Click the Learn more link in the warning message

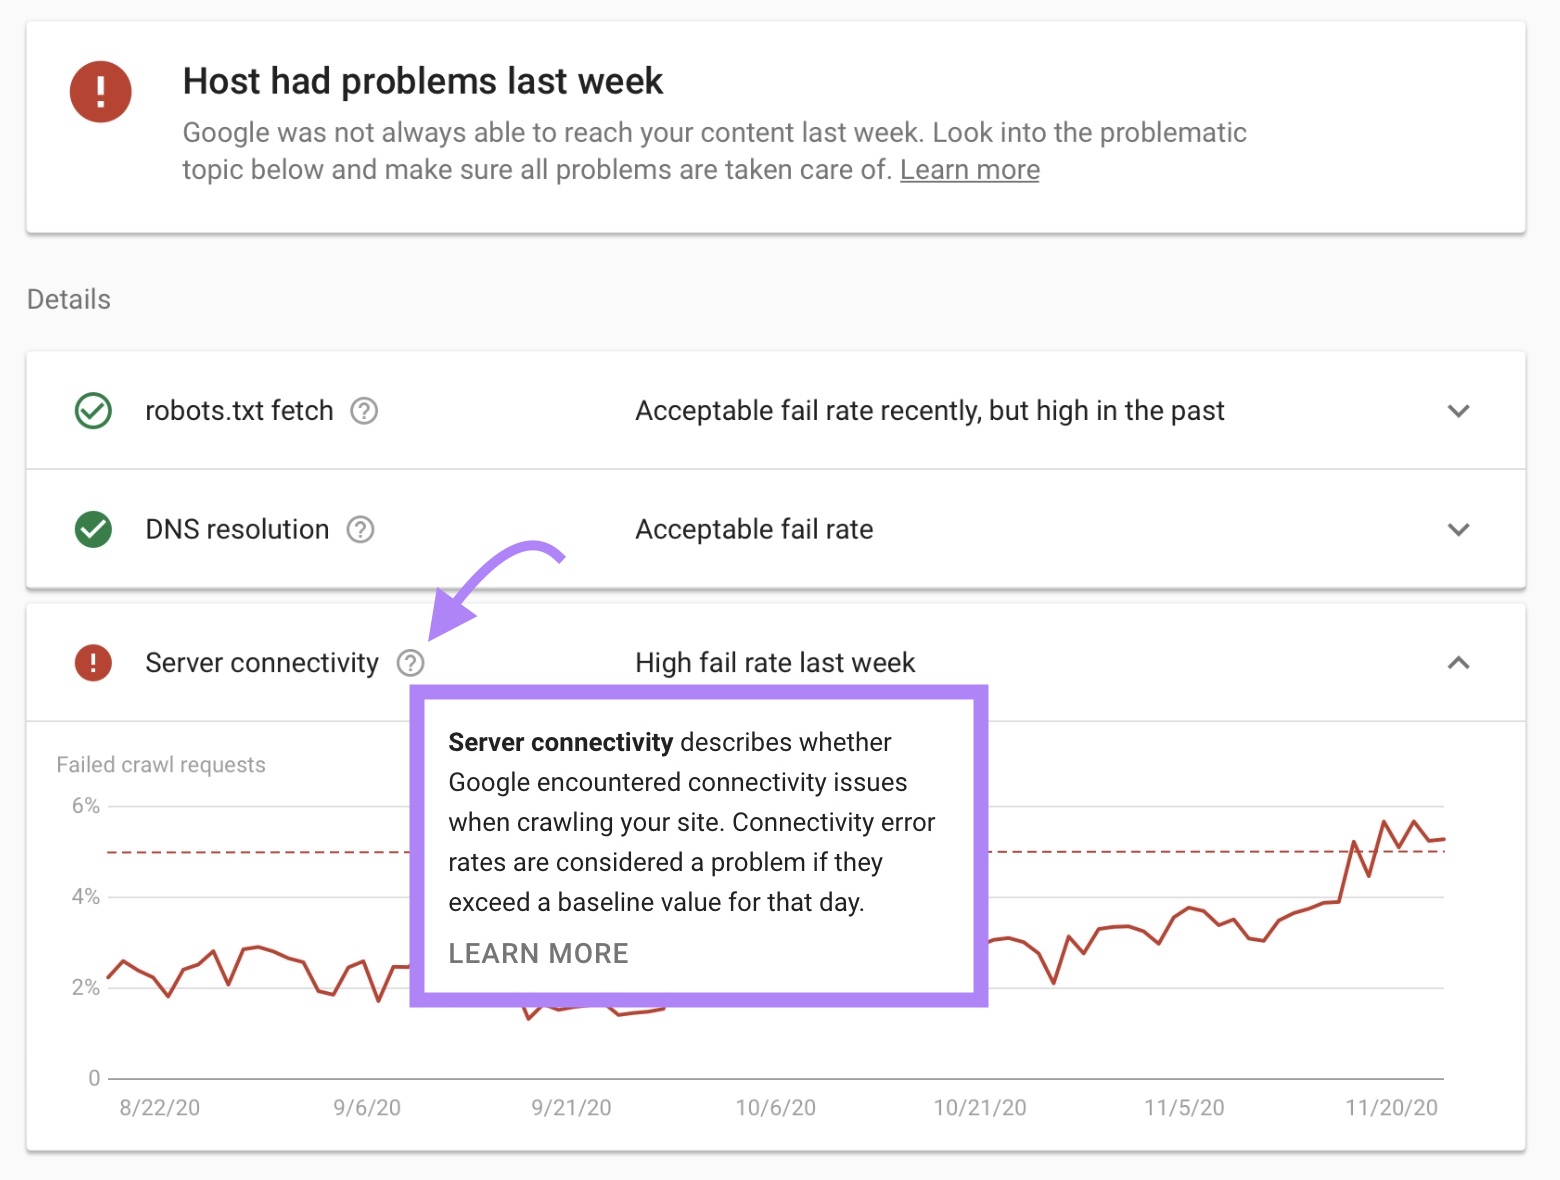968,169
